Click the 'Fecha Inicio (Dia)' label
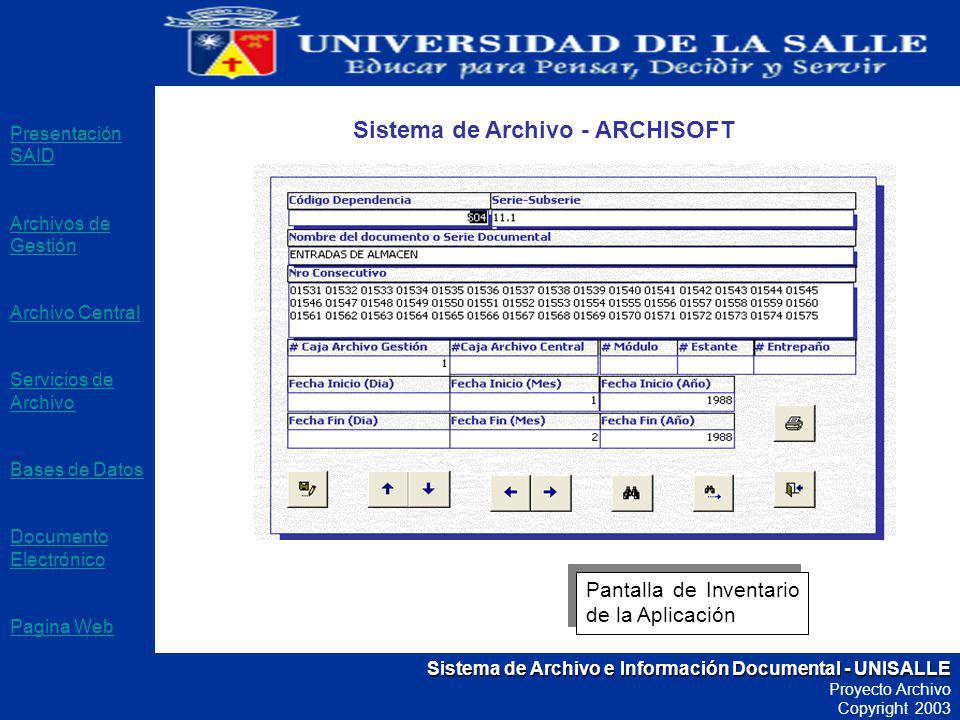This screenshot has width=960, height=720. pyautogui.click(x=342, y=384)
